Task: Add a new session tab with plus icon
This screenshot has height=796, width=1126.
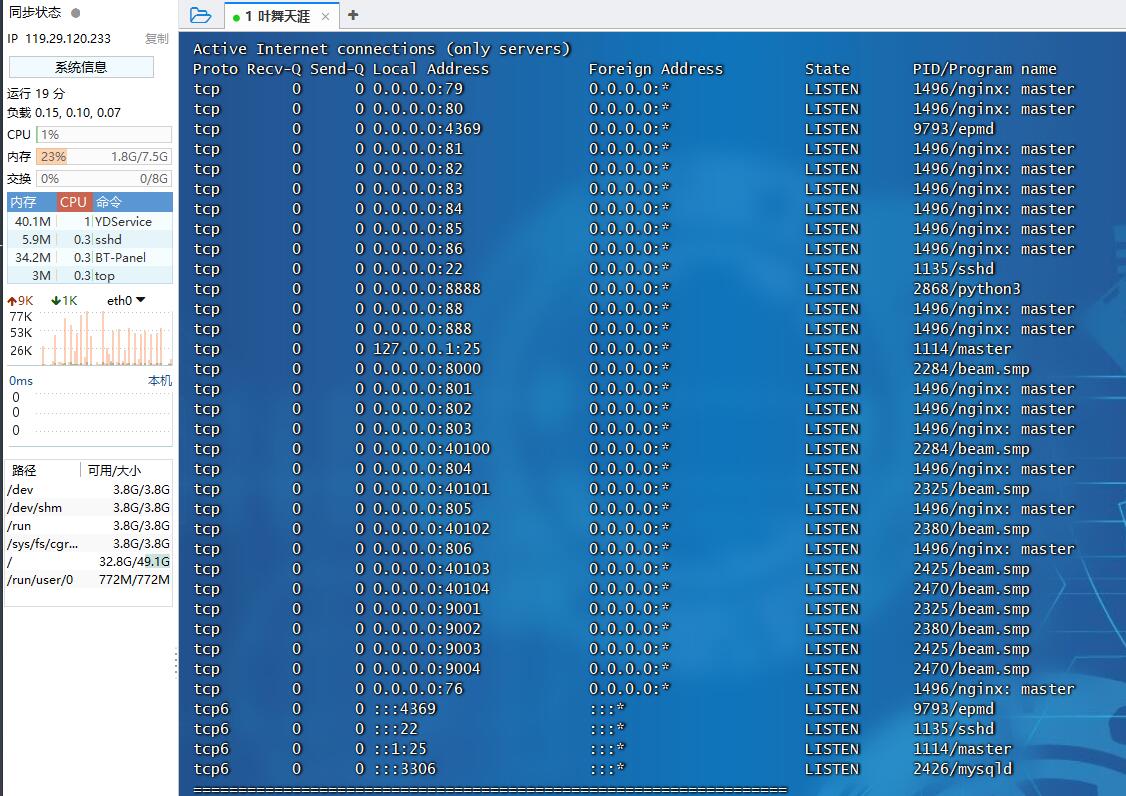Action: coord(353,15)
